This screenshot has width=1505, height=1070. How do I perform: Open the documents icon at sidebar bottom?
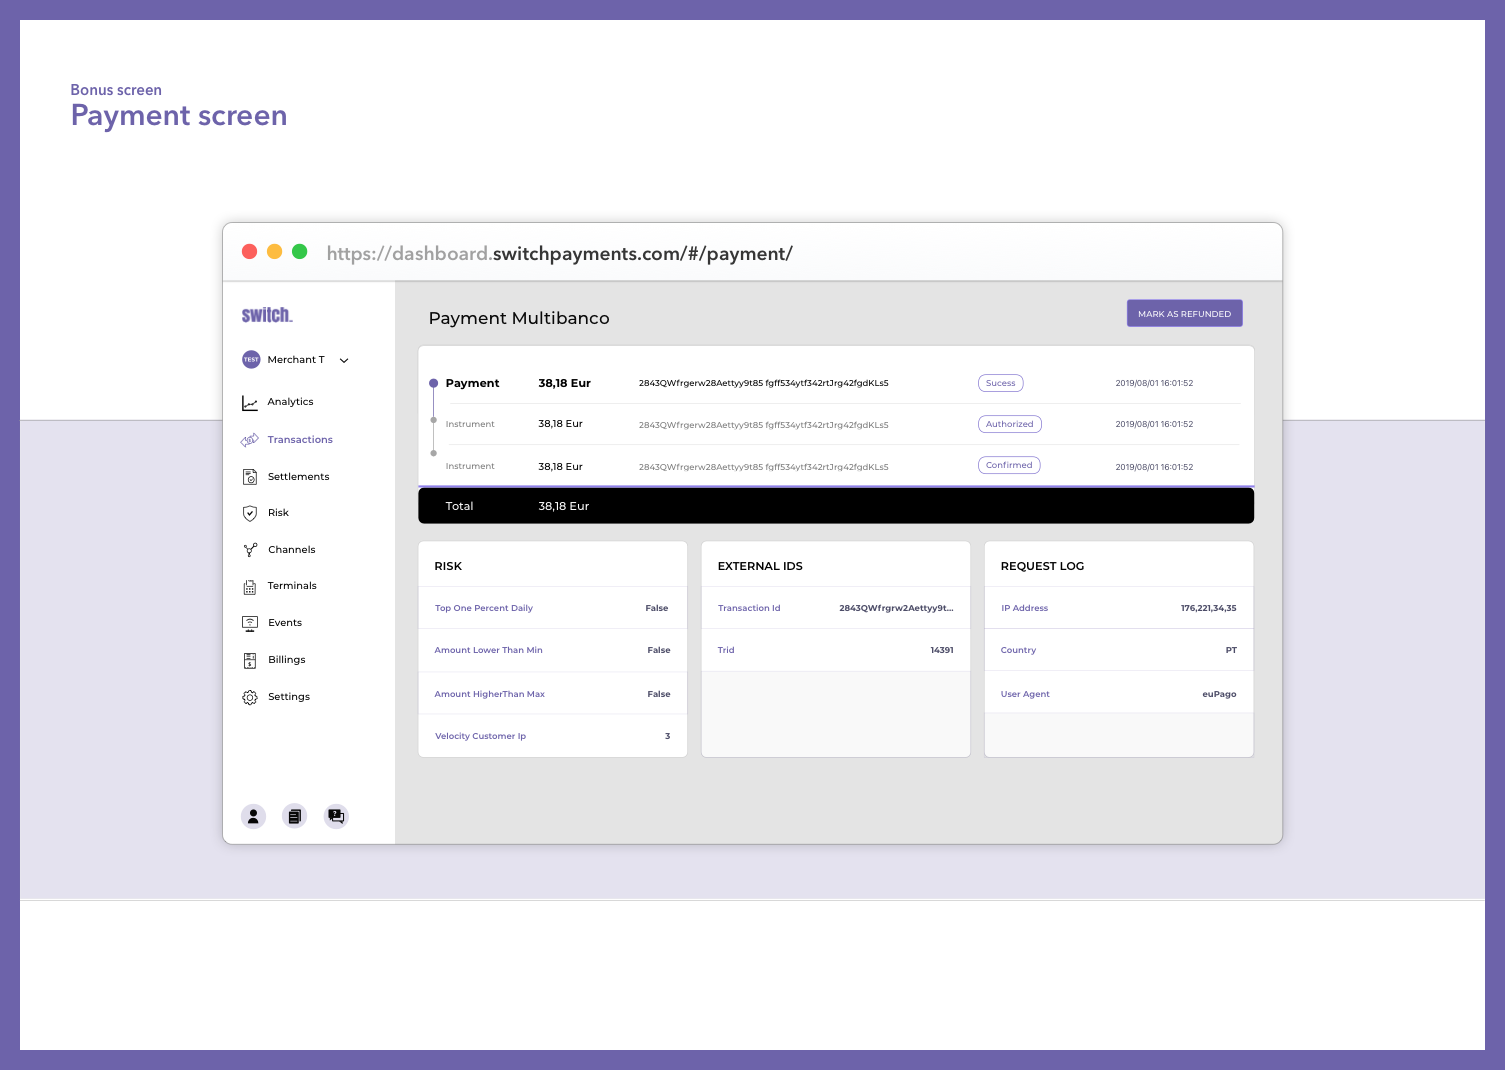point(295,817)
